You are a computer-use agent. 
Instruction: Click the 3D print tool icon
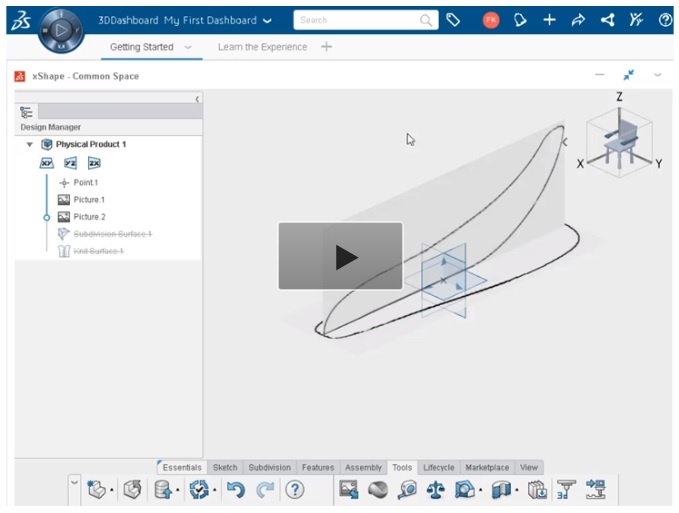pos(566,490)
